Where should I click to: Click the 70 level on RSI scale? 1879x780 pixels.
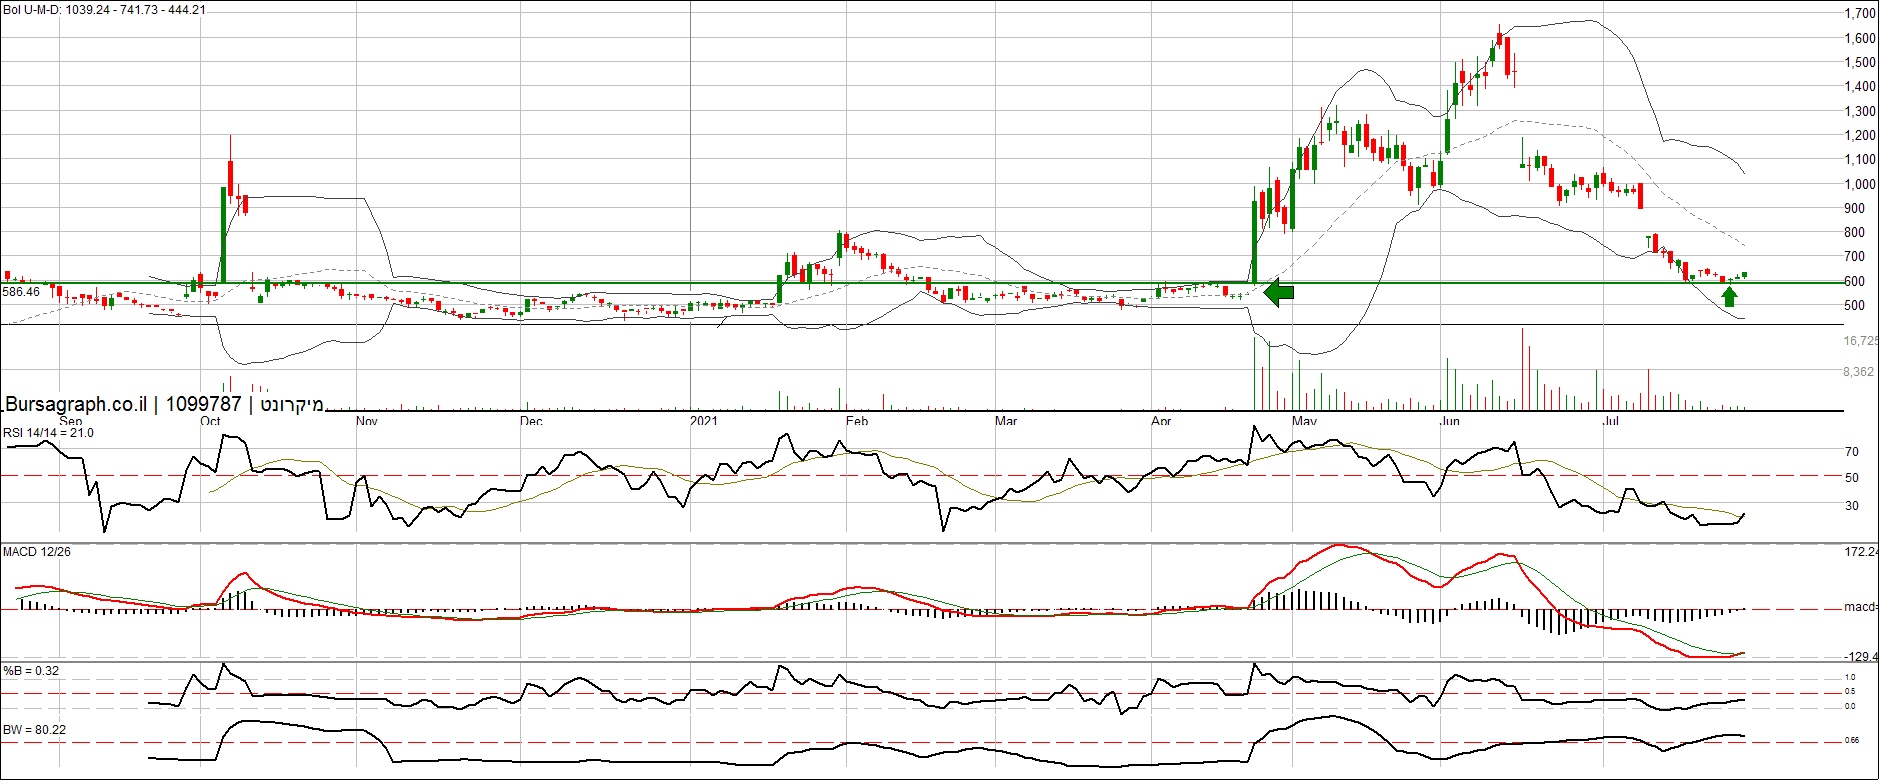coord(1852,452)
